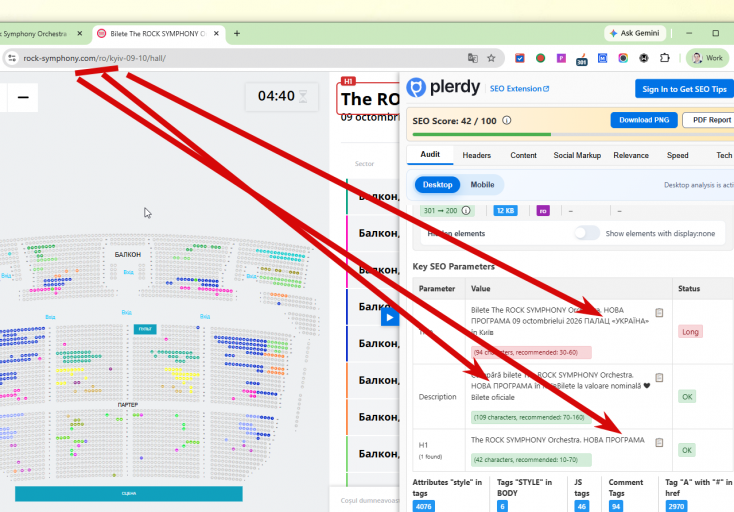Viewport: 734px width, 512px height.
Task: Click the Download PNG button
Action: [x=644, y=120]
